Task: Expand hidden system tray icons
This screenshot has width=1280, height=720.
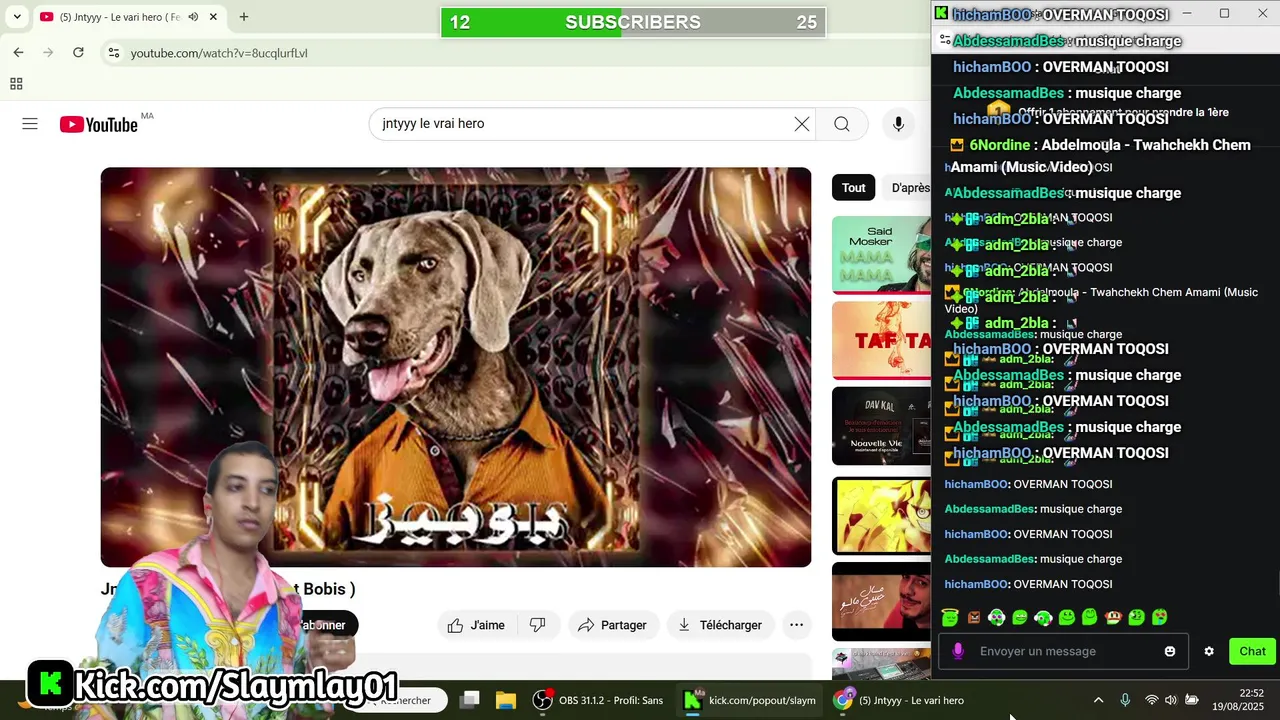Action: point(1098,700)
